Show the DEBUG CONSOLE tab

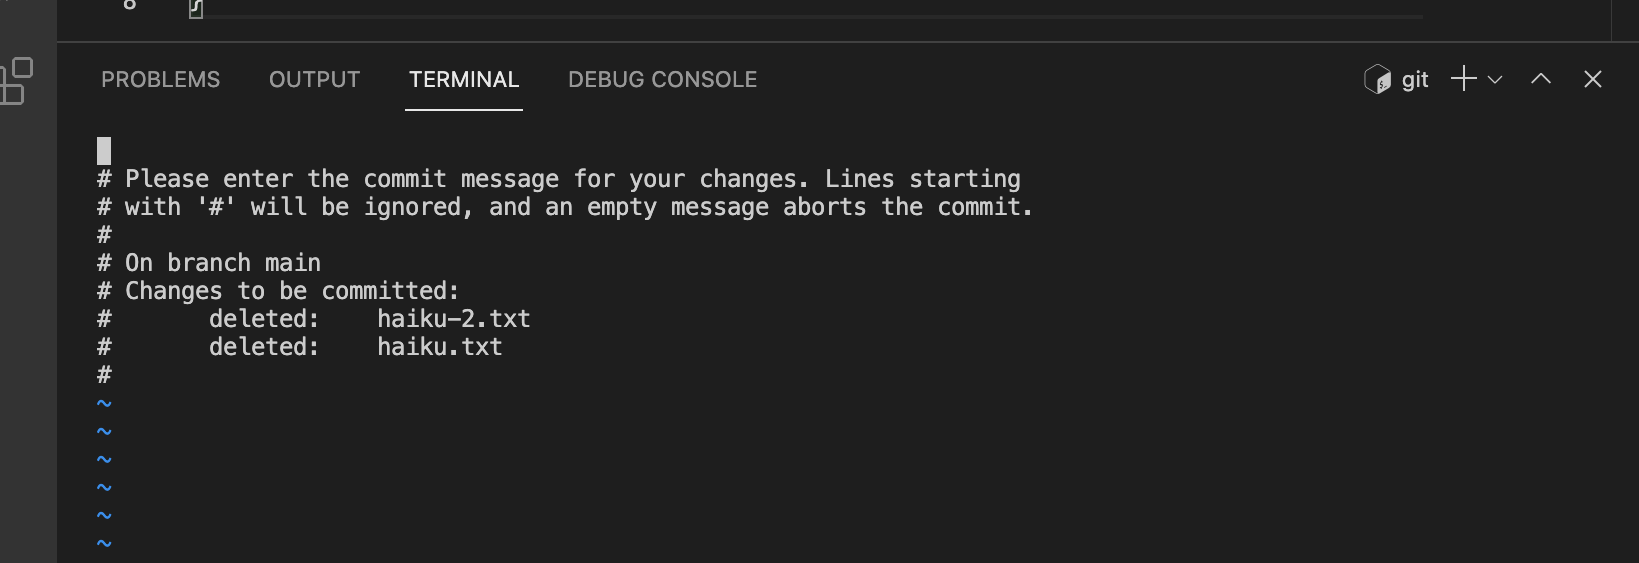pyautogui.click(x=662, y=80)
